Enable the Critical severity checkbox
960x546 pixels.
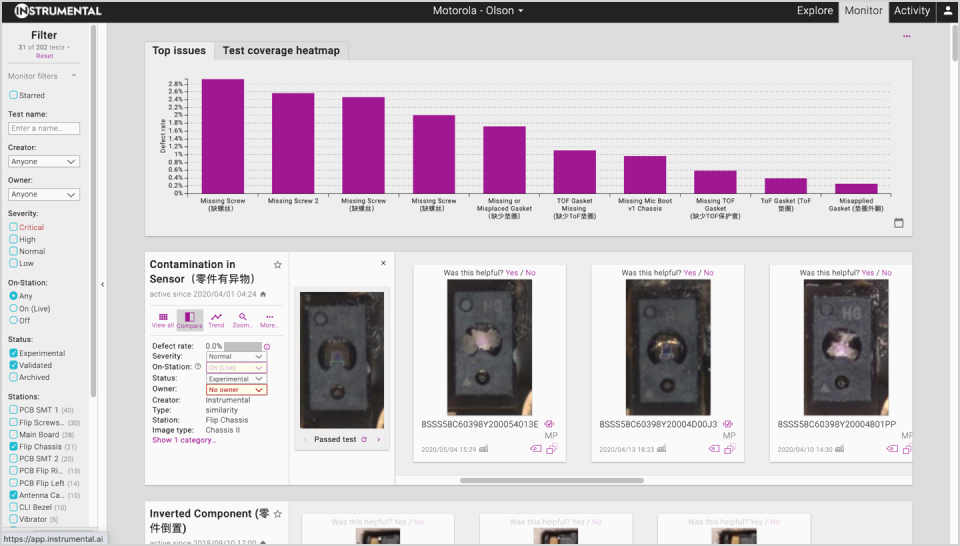tap(14, 227)
